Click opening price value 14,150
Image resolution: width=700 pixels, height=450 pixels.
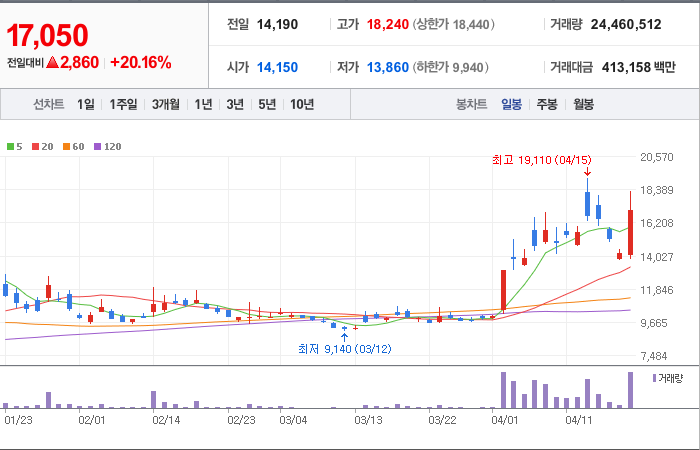[x=277, y=67]
